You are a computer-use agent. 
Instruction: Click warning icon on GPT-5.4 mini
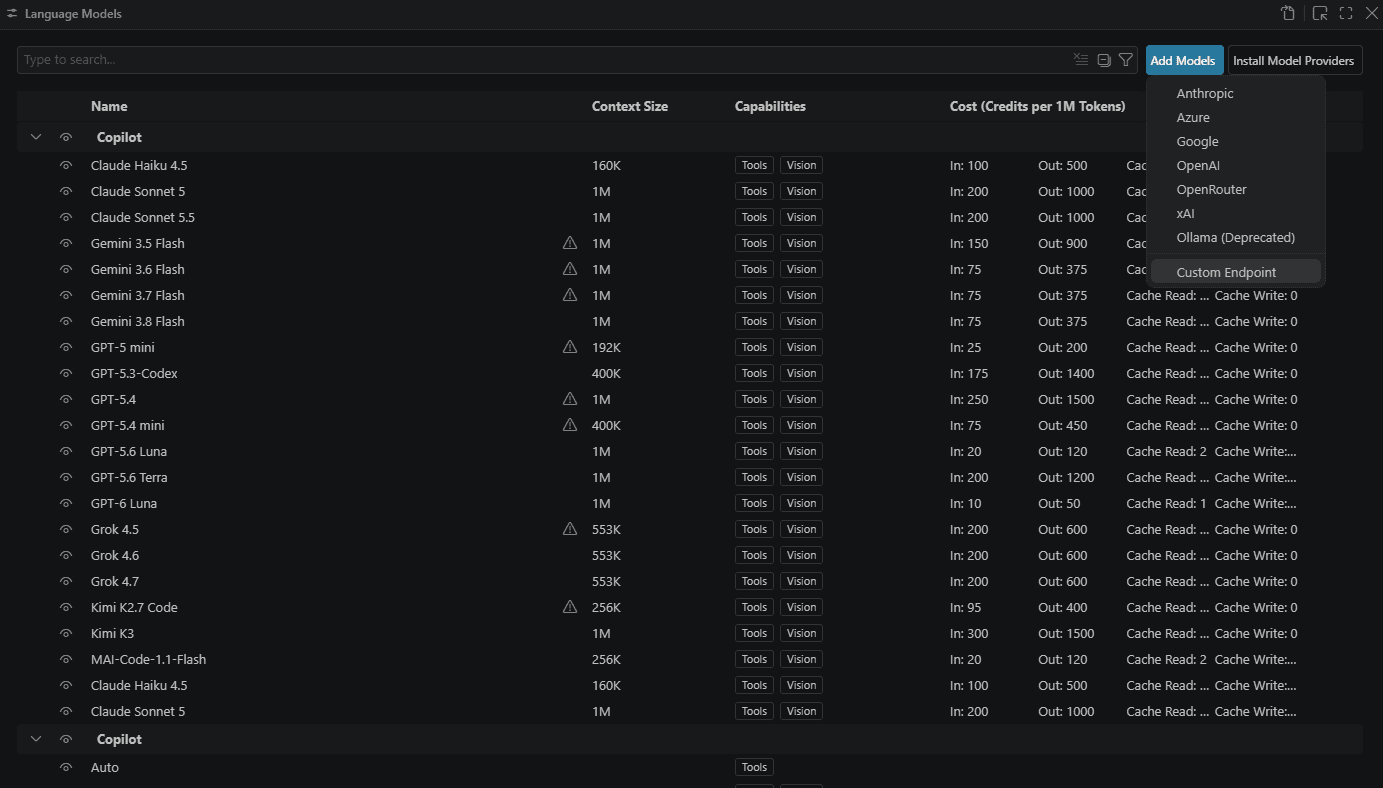(x=570, y=425)
